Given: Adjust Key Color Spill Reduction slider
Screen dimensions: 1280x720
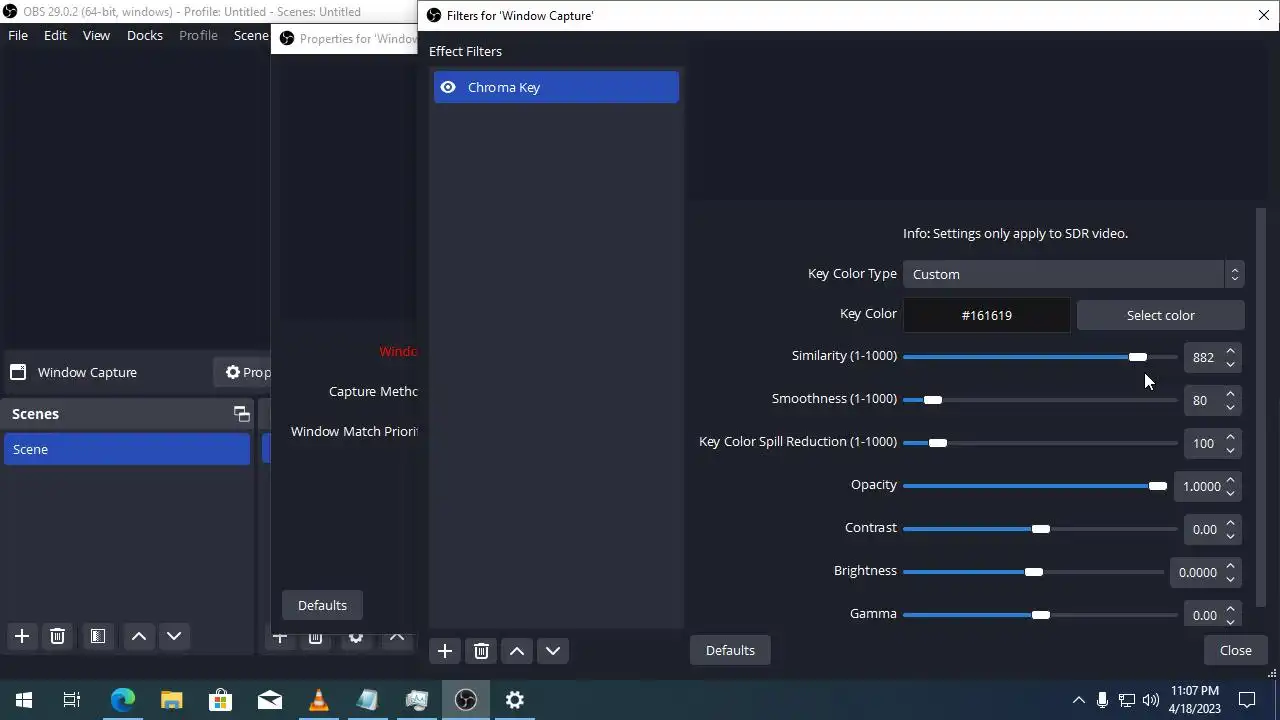Looking at the screenshot, I should pyautogui.click(x=937, y=443).
